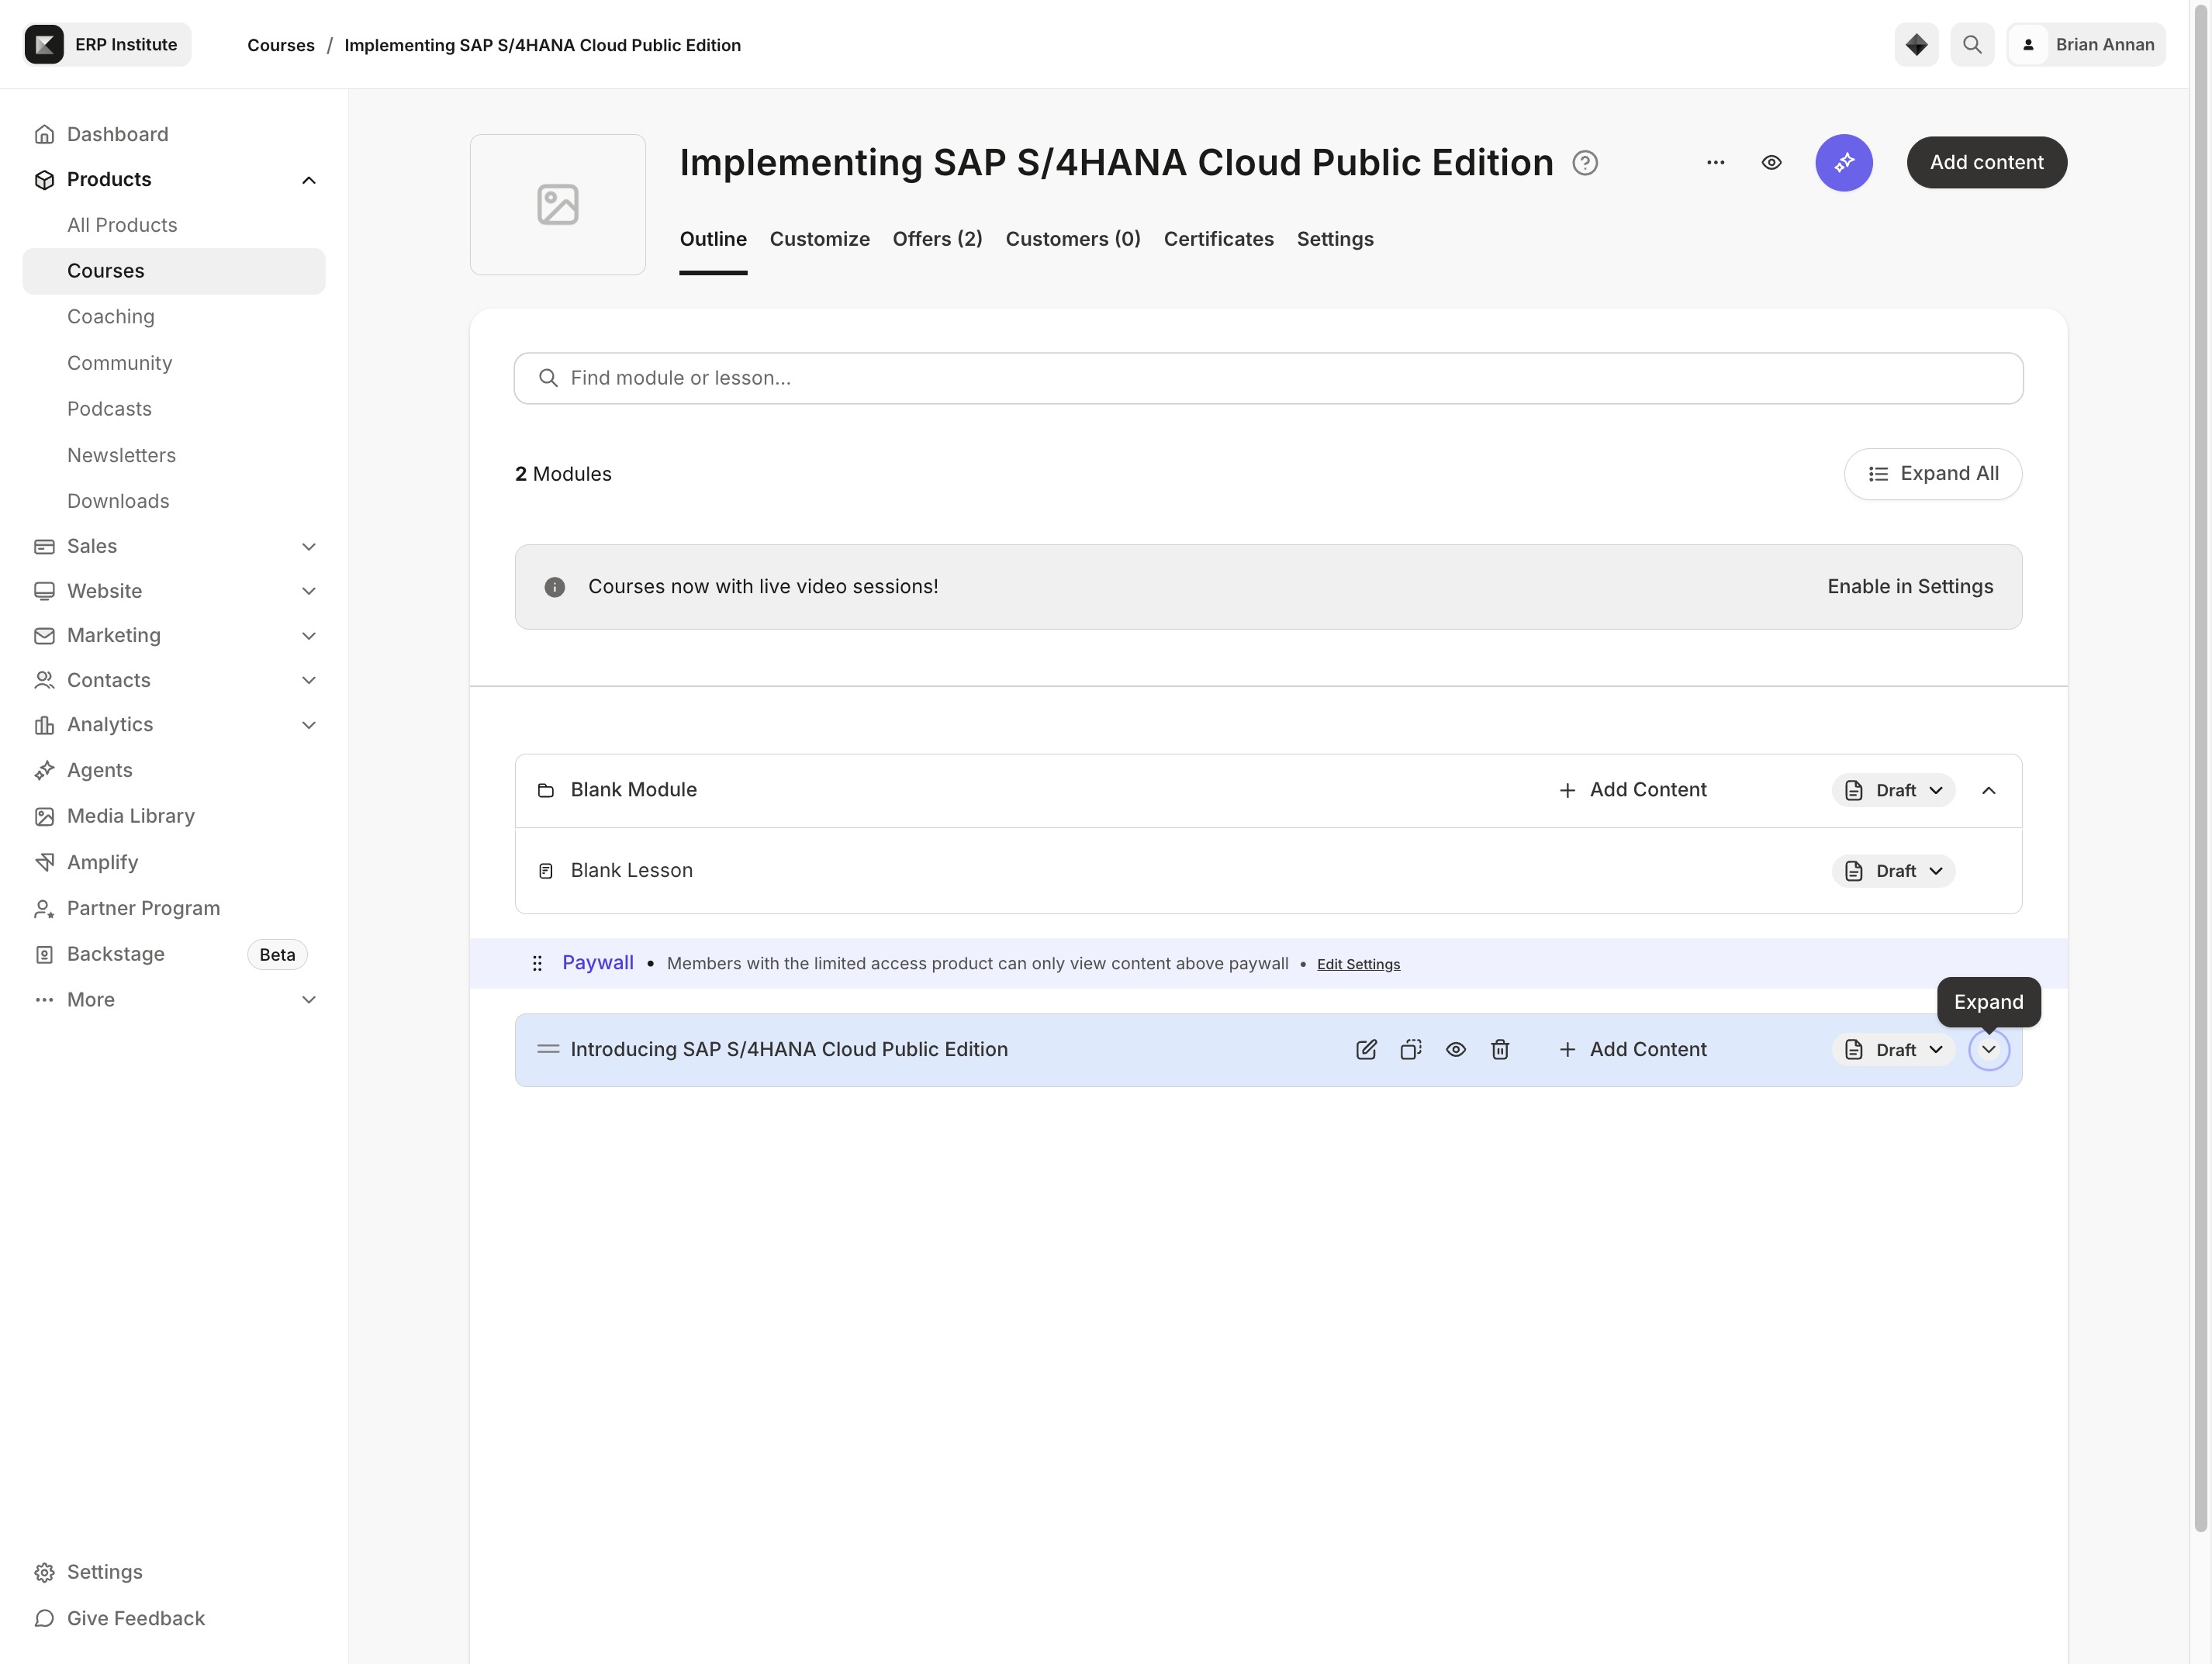This screenshot has height=1664, width=2212.
Task: Switch to the Customize tab
Action: [x=819, y=239]
